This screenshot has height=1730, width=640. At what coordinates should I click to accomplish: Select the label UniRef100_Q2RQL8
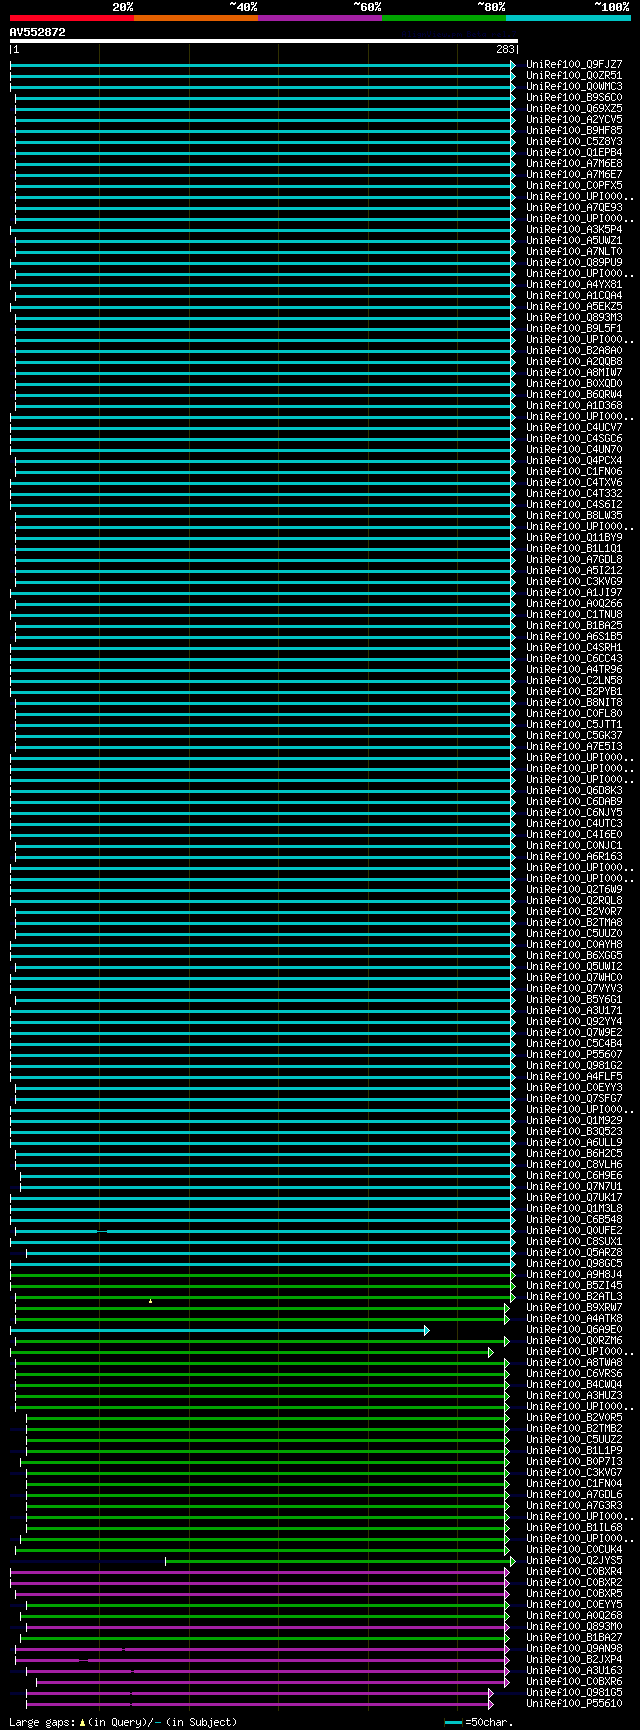(x=574, y=900)
